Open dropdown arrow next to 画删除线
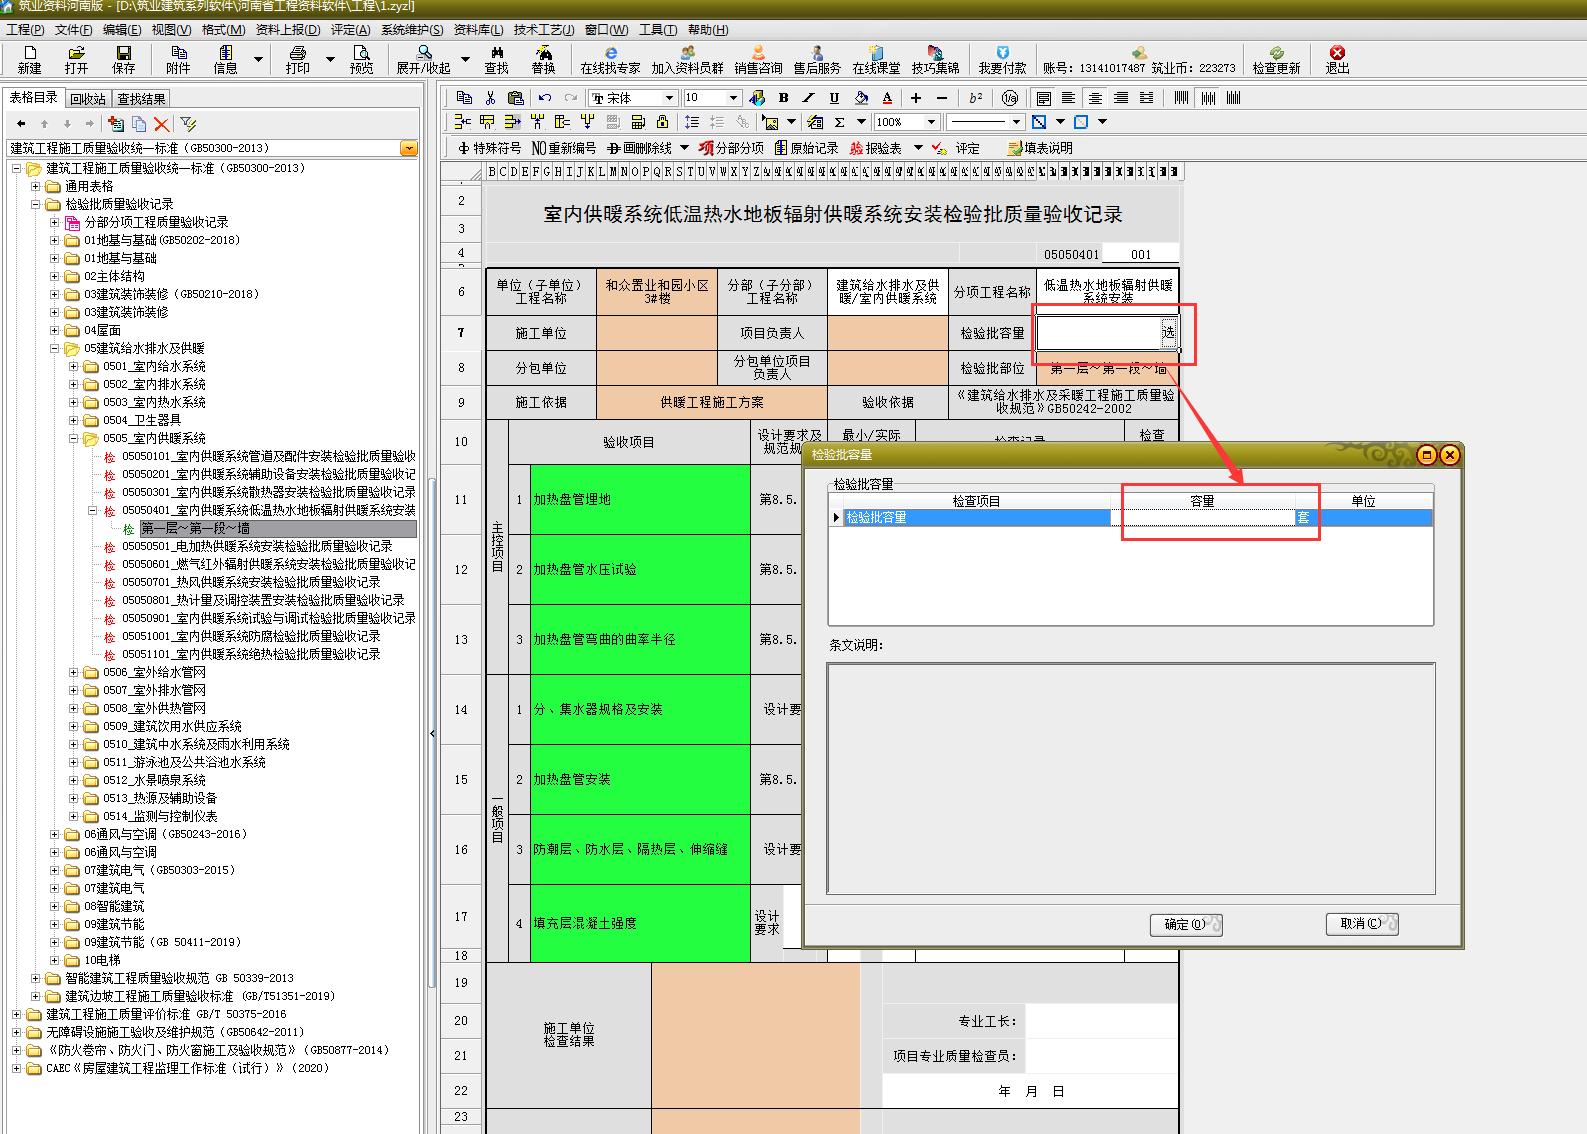Screen dimensions: 1587x1134 click(x=685, y=148)
